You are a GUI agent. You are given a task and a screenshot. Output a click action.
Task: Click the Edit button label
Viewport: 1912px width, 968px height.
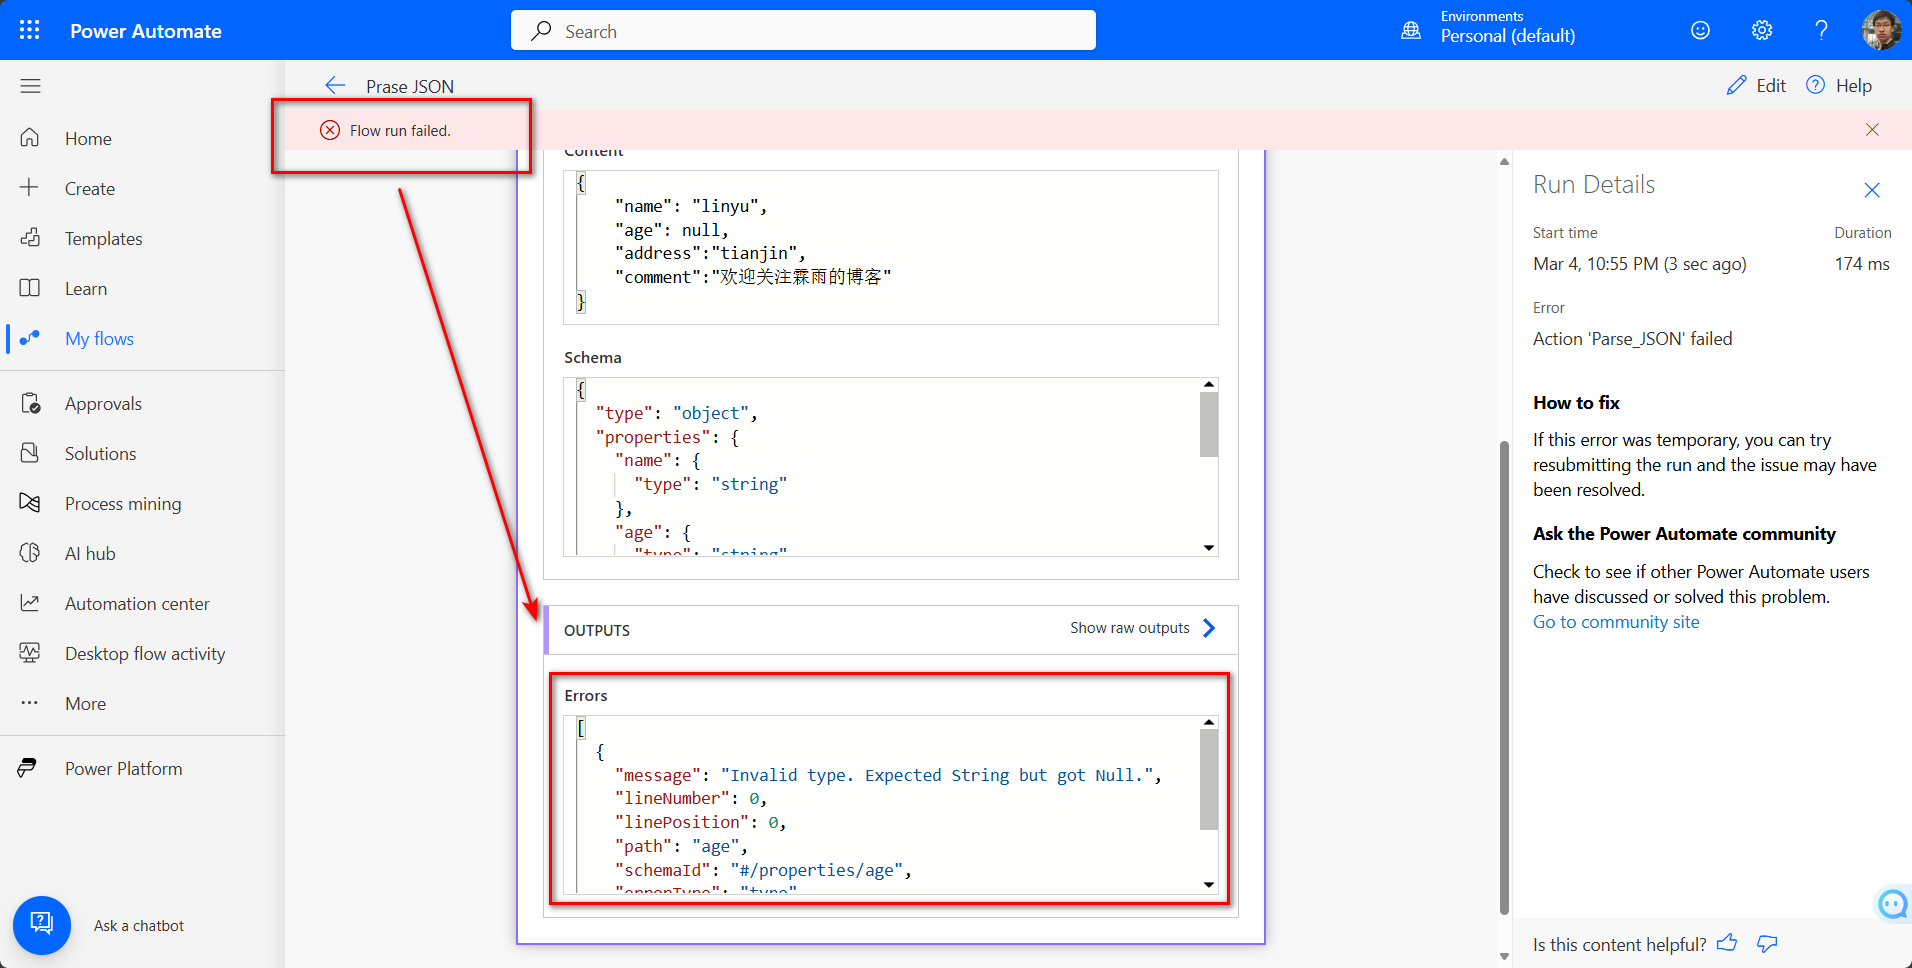pos(1771,86)
